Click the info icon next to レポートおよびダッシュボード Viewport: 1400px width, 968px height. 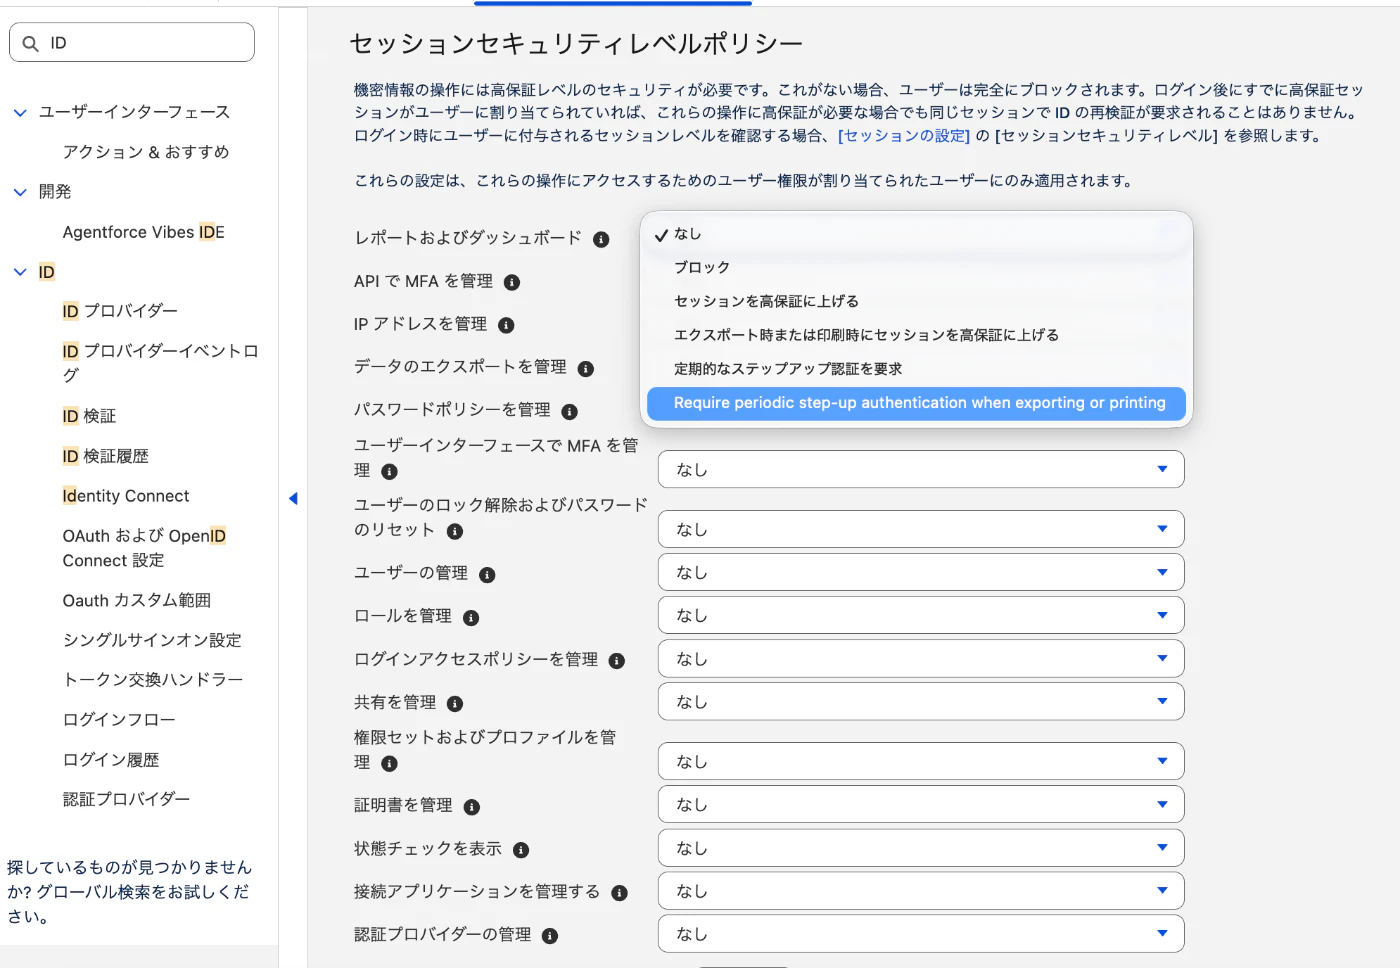click(601, 240)
